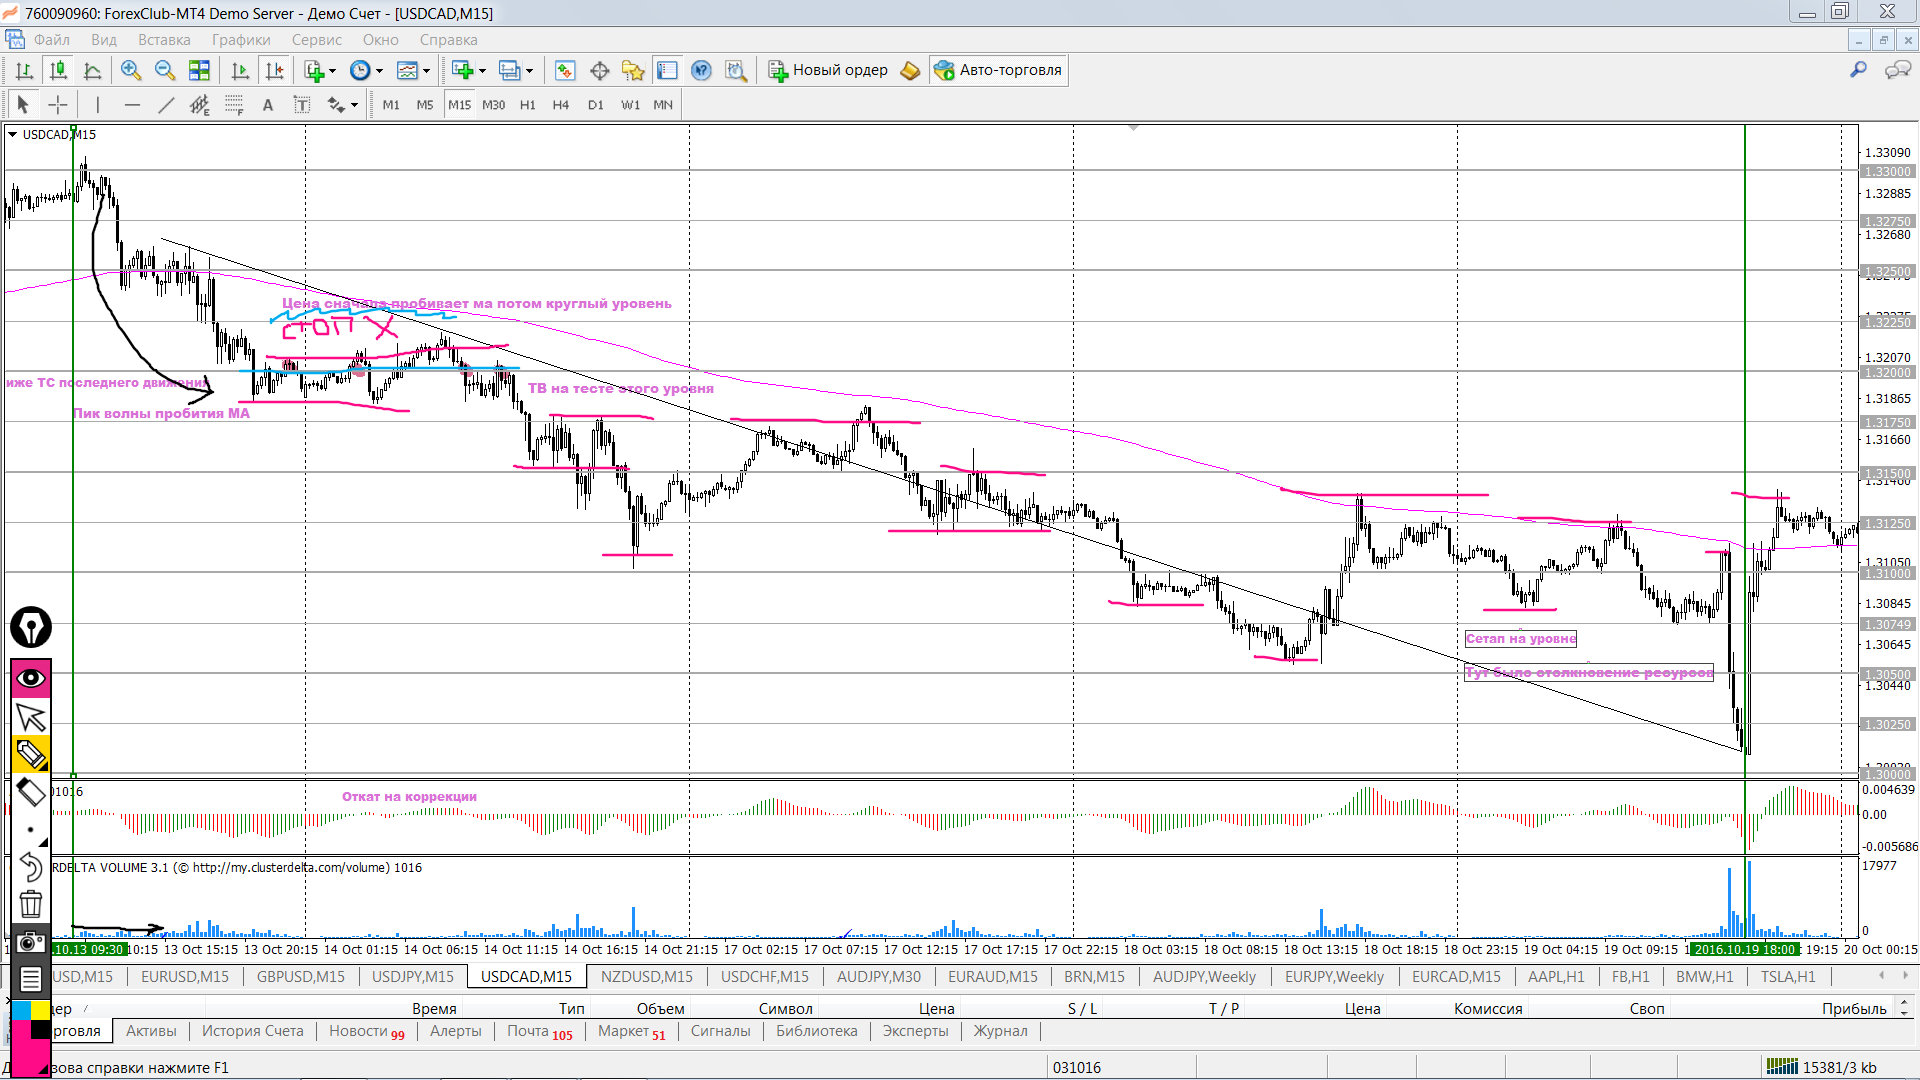The height and width of the screenshot is (1080, 1920).
Task: Switch timeframe to D1
Action: point(596,104)
